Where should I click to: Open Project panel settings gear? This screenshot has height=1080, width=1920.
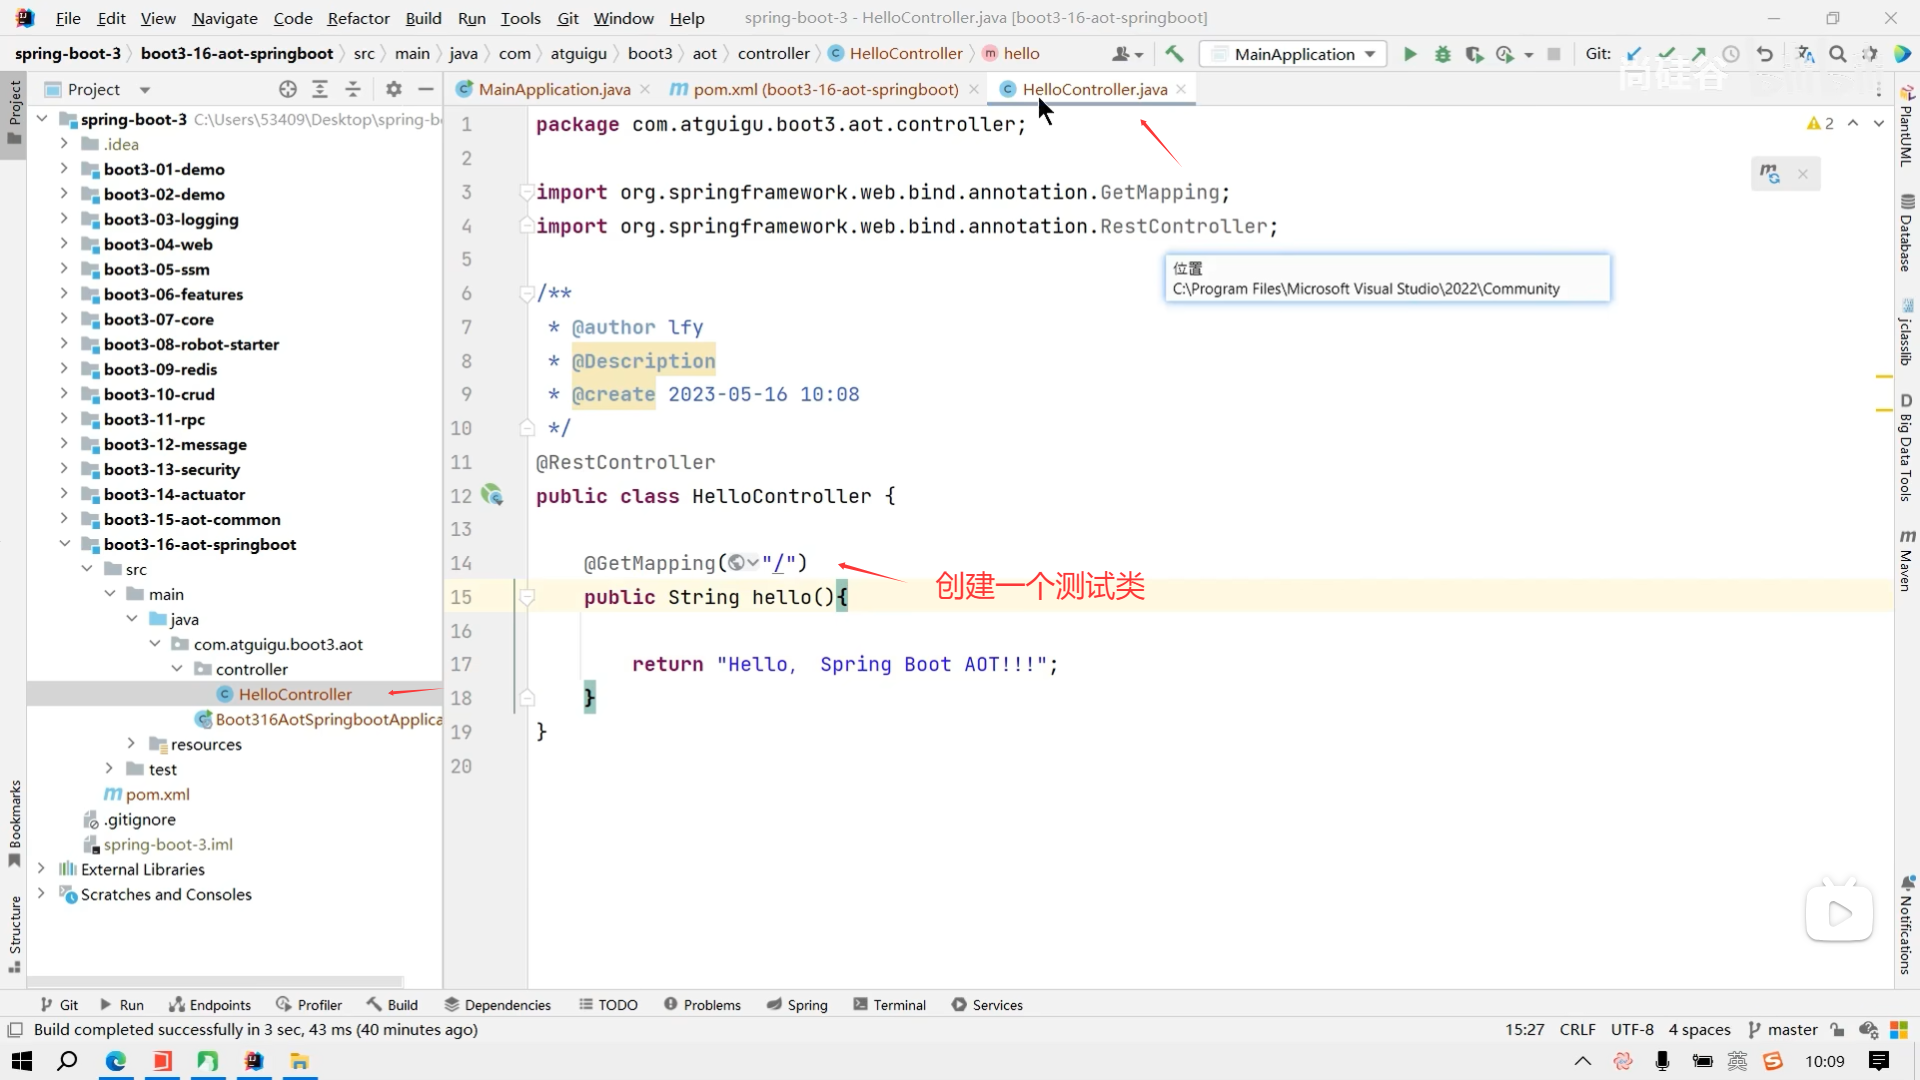[394, 89]
